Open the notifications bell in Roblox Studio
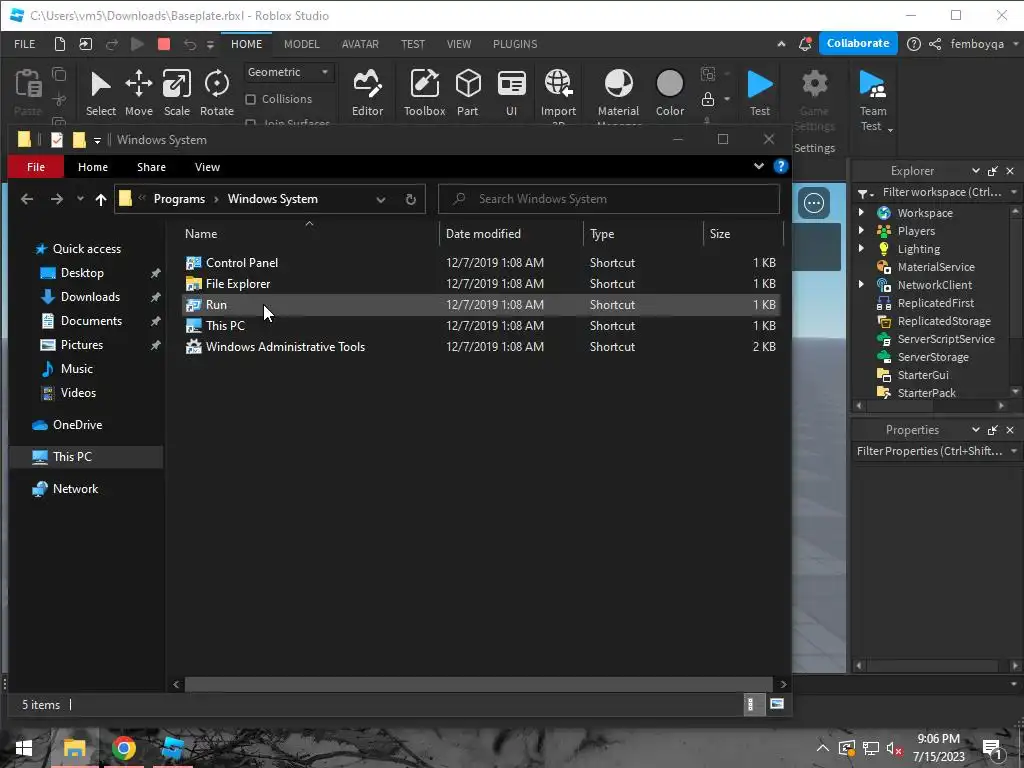Viewport: 1024px width, 768px height. [805, 44]
